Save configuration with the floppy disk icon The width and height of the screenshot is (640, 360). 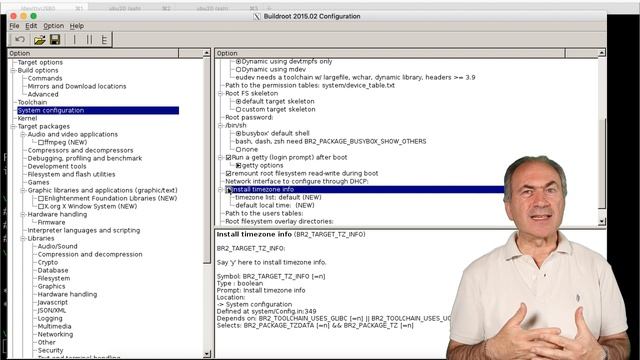(x=55, y=40)
